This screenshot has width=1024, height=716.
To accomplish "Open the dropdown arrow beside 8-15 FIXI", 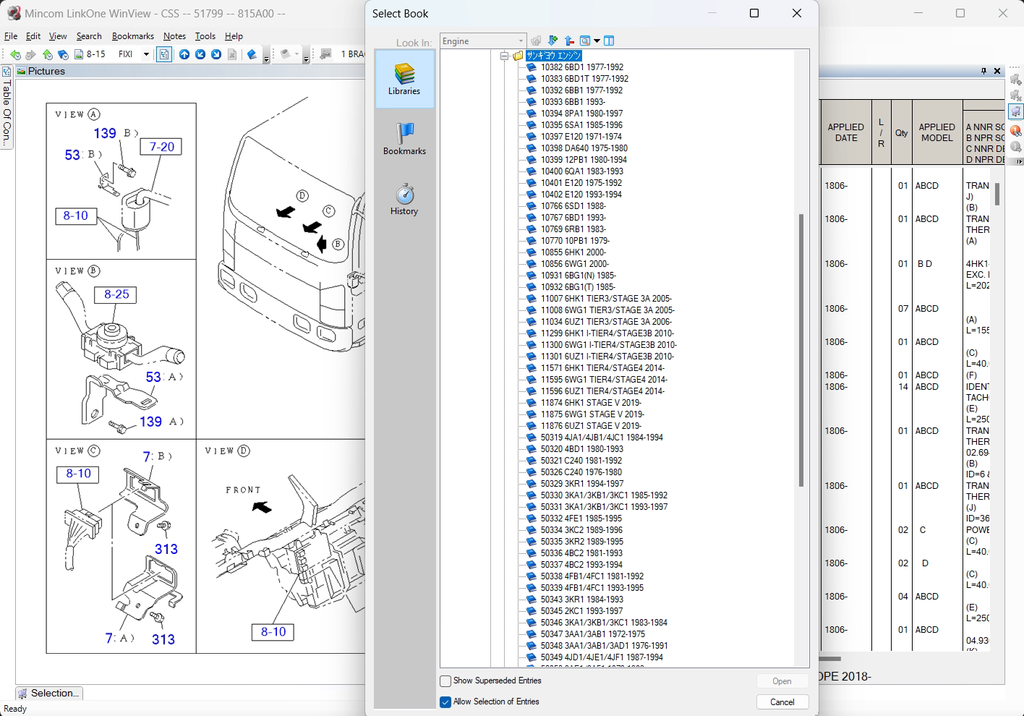I will click(x=146, y=54).
